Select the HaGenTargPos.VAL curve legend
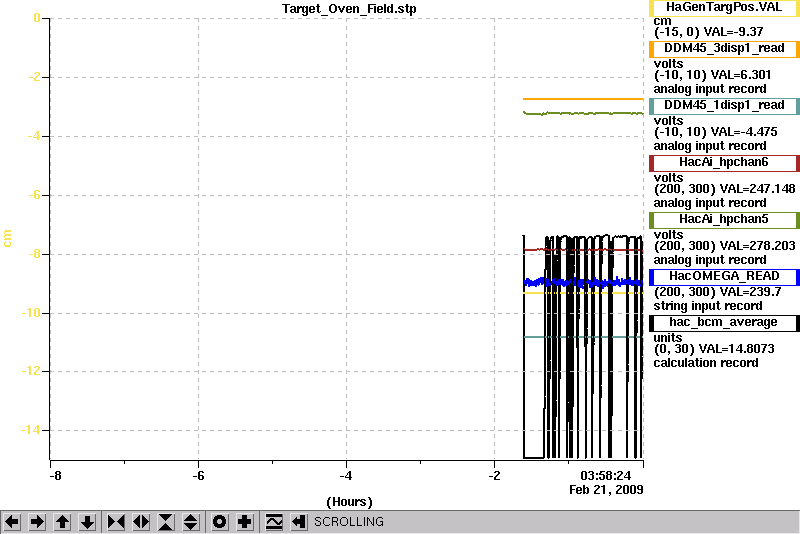The image size is (800, 534). point(724,8)
